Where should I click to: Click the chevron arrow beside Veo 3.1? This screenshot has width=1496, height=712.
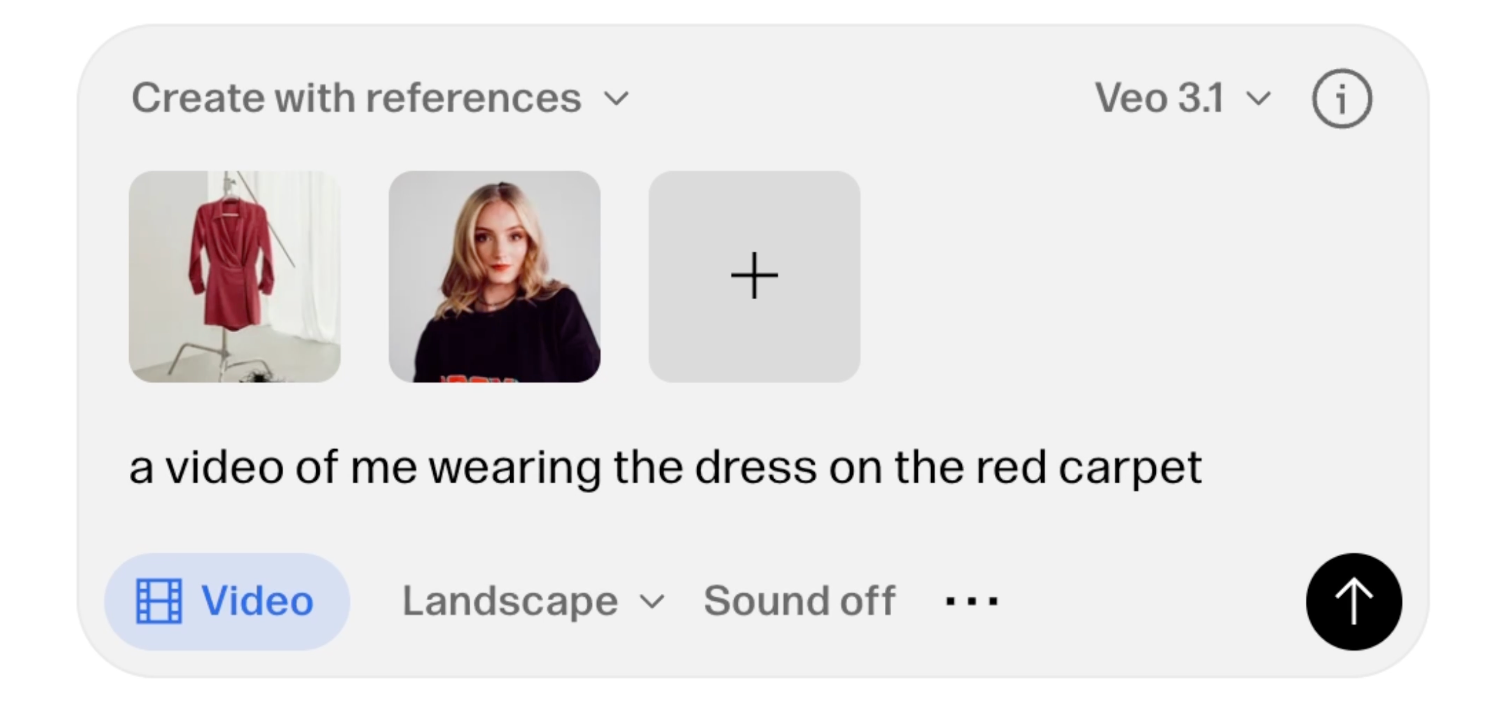[1258, 99]
